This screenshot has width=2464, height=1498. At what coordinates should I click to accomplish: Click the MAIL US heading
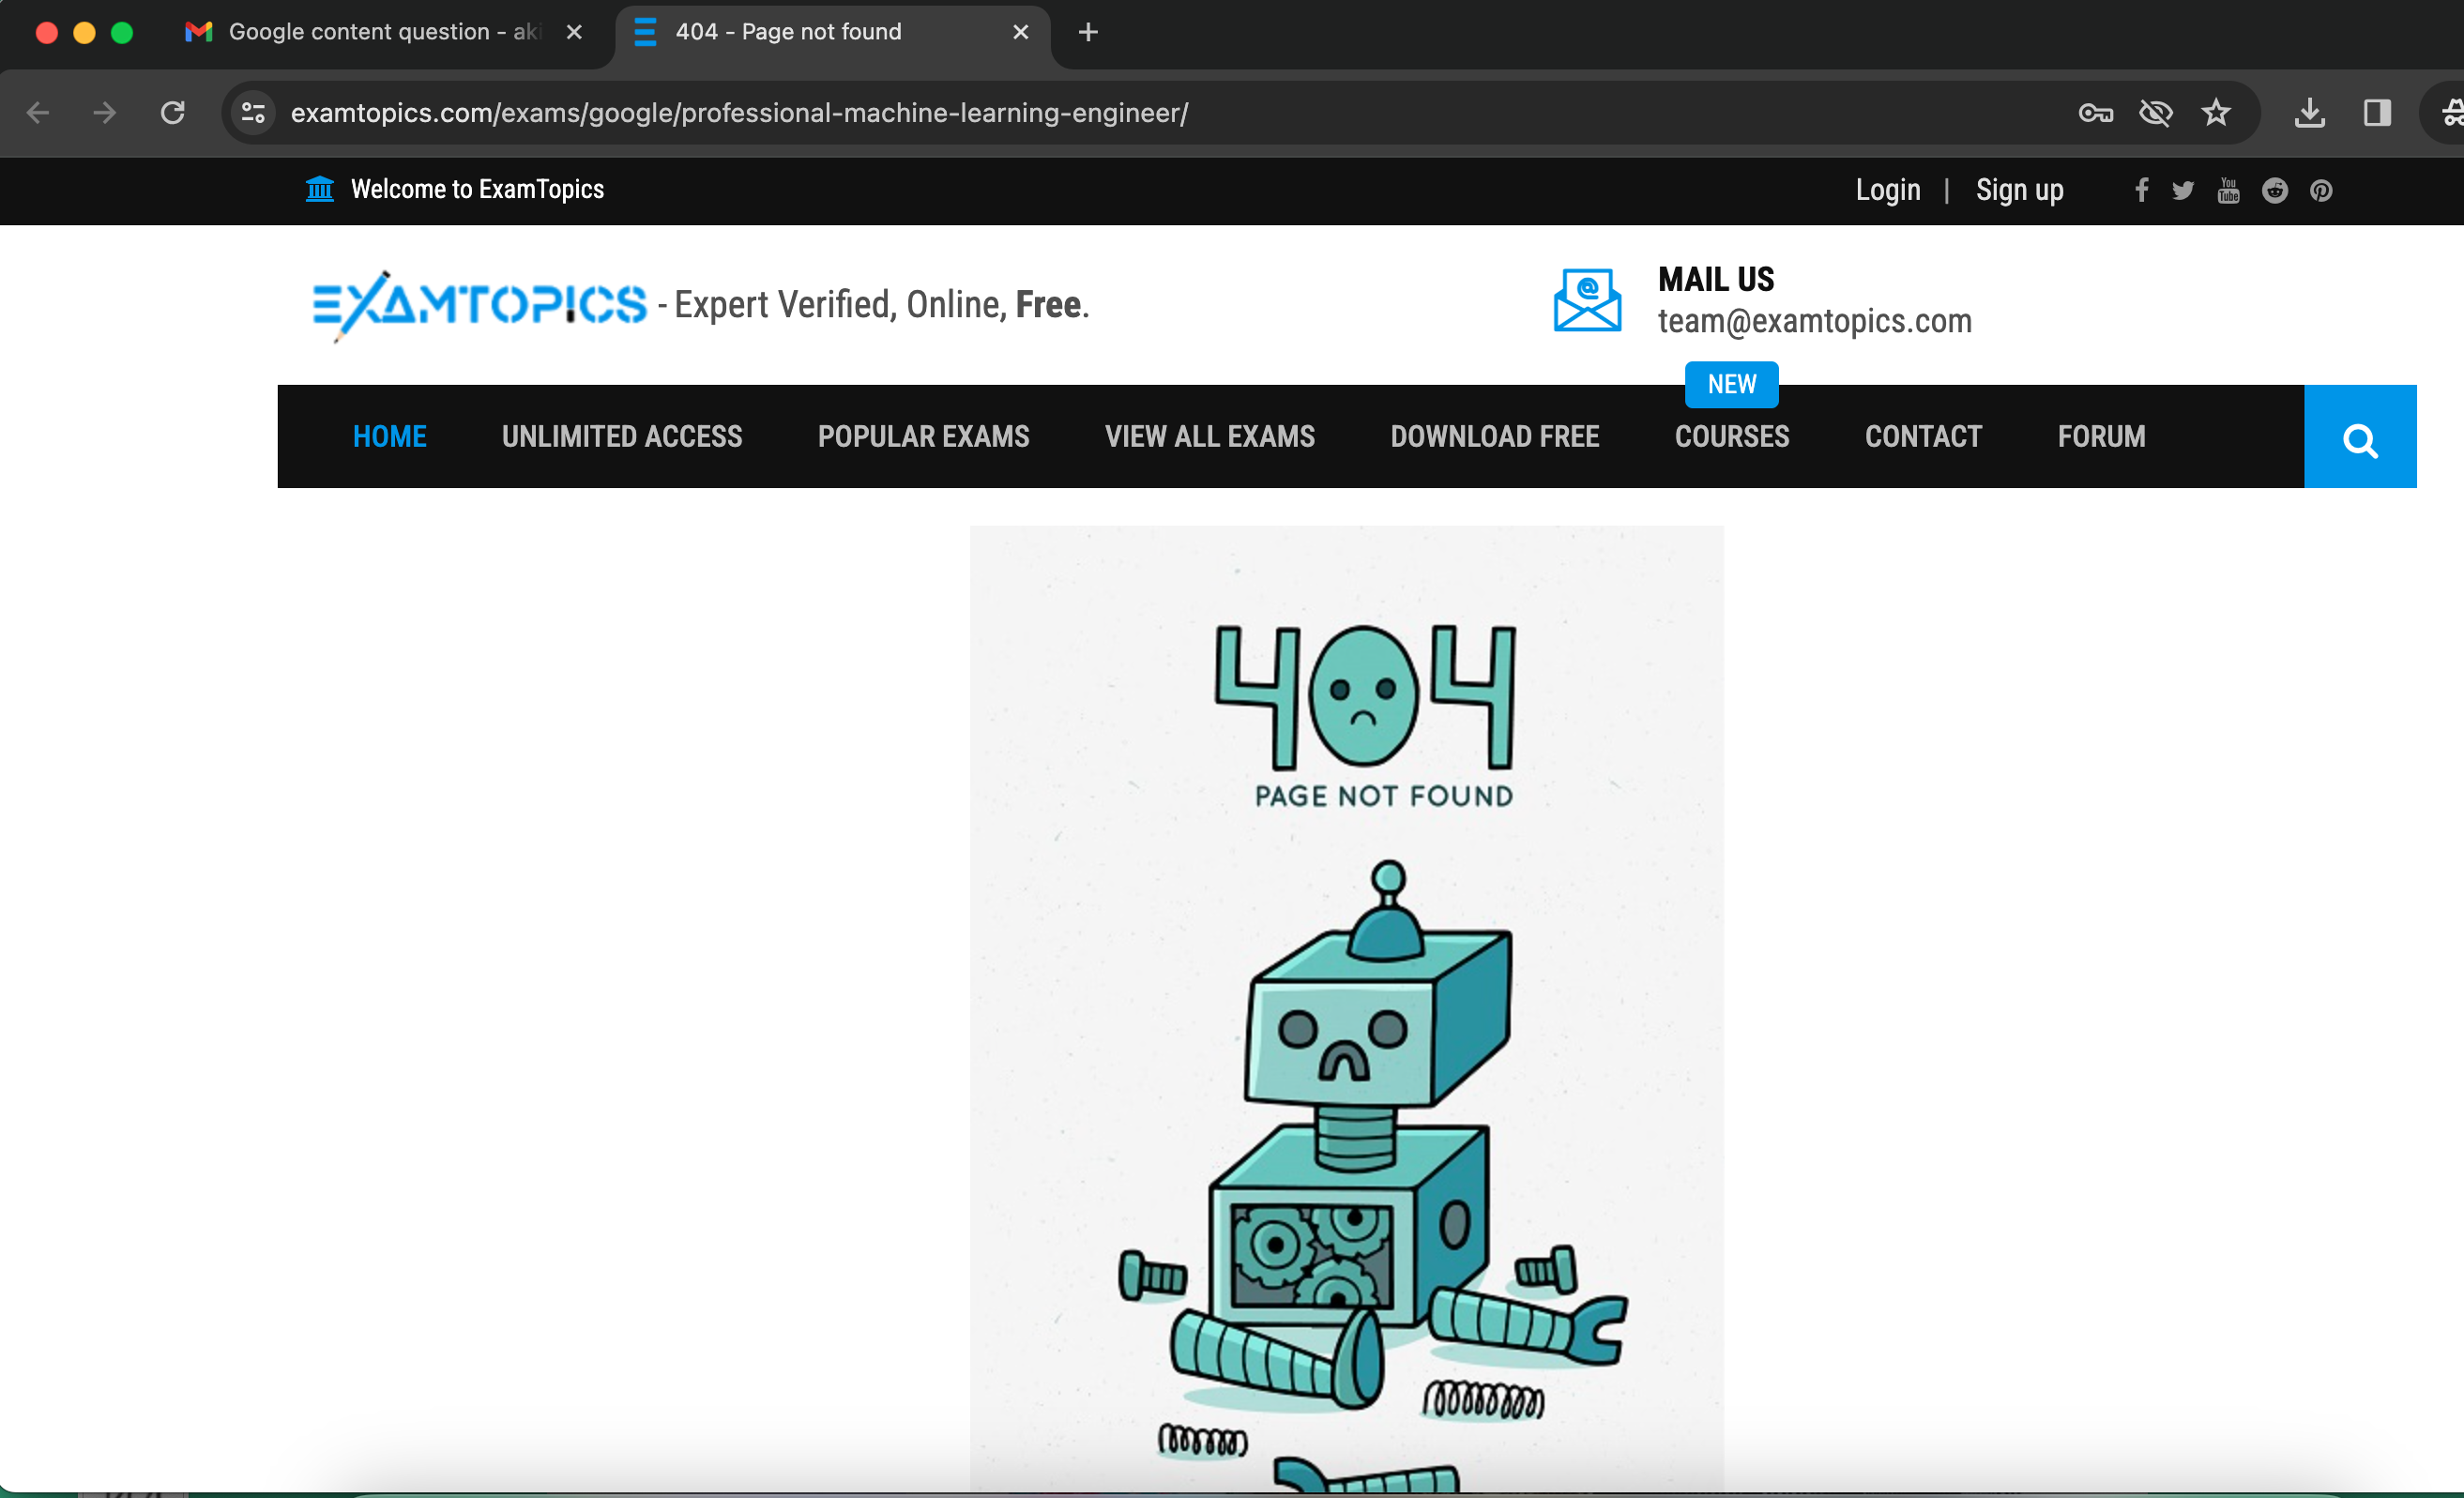tap(1715, 279)
